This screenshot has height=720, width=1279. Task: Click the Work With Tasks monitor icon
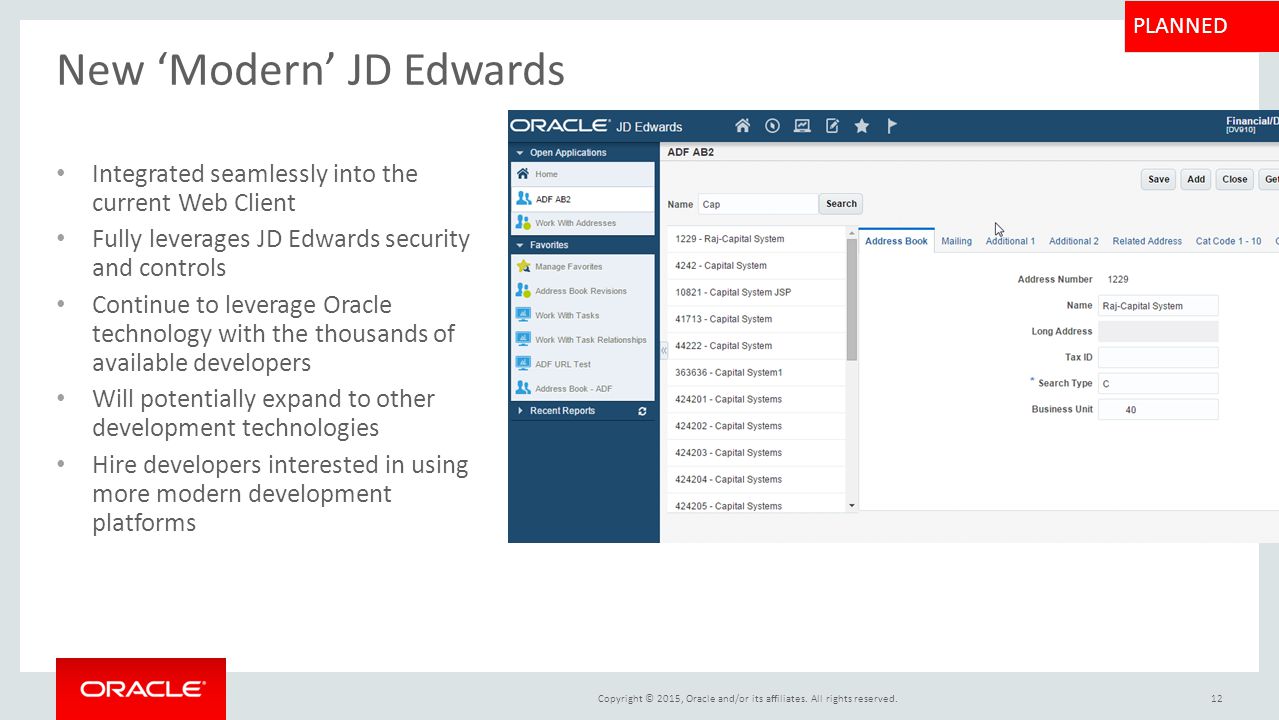523,315
